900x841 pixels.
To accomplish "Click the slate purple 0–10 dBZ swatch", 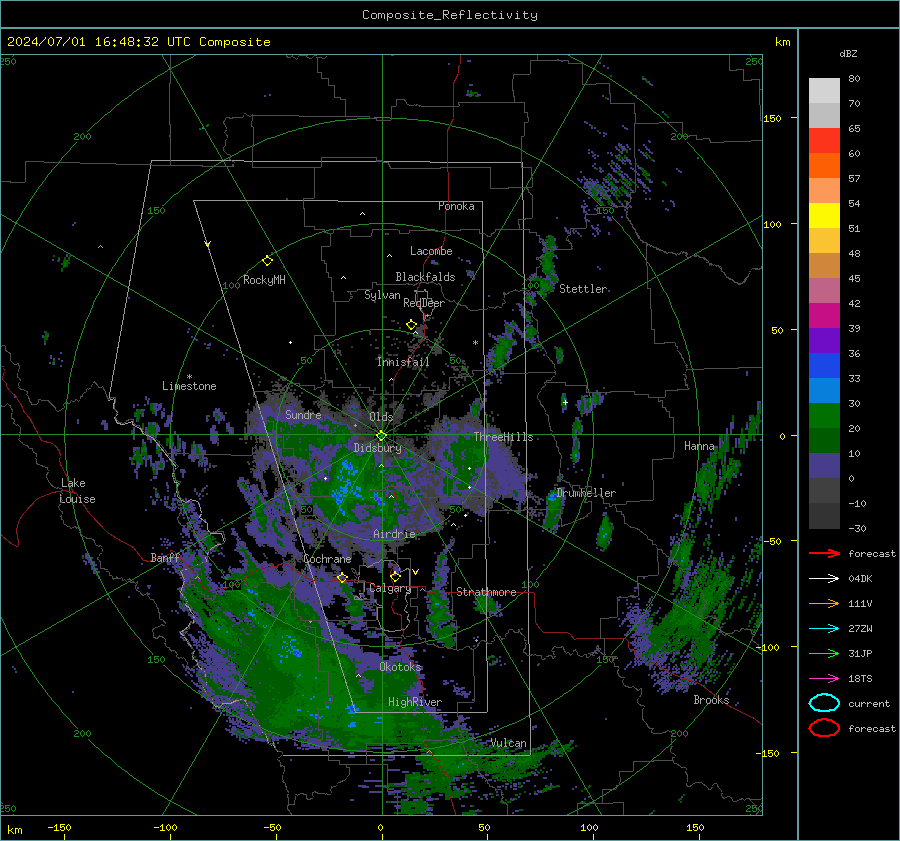I will pos(824,466).
